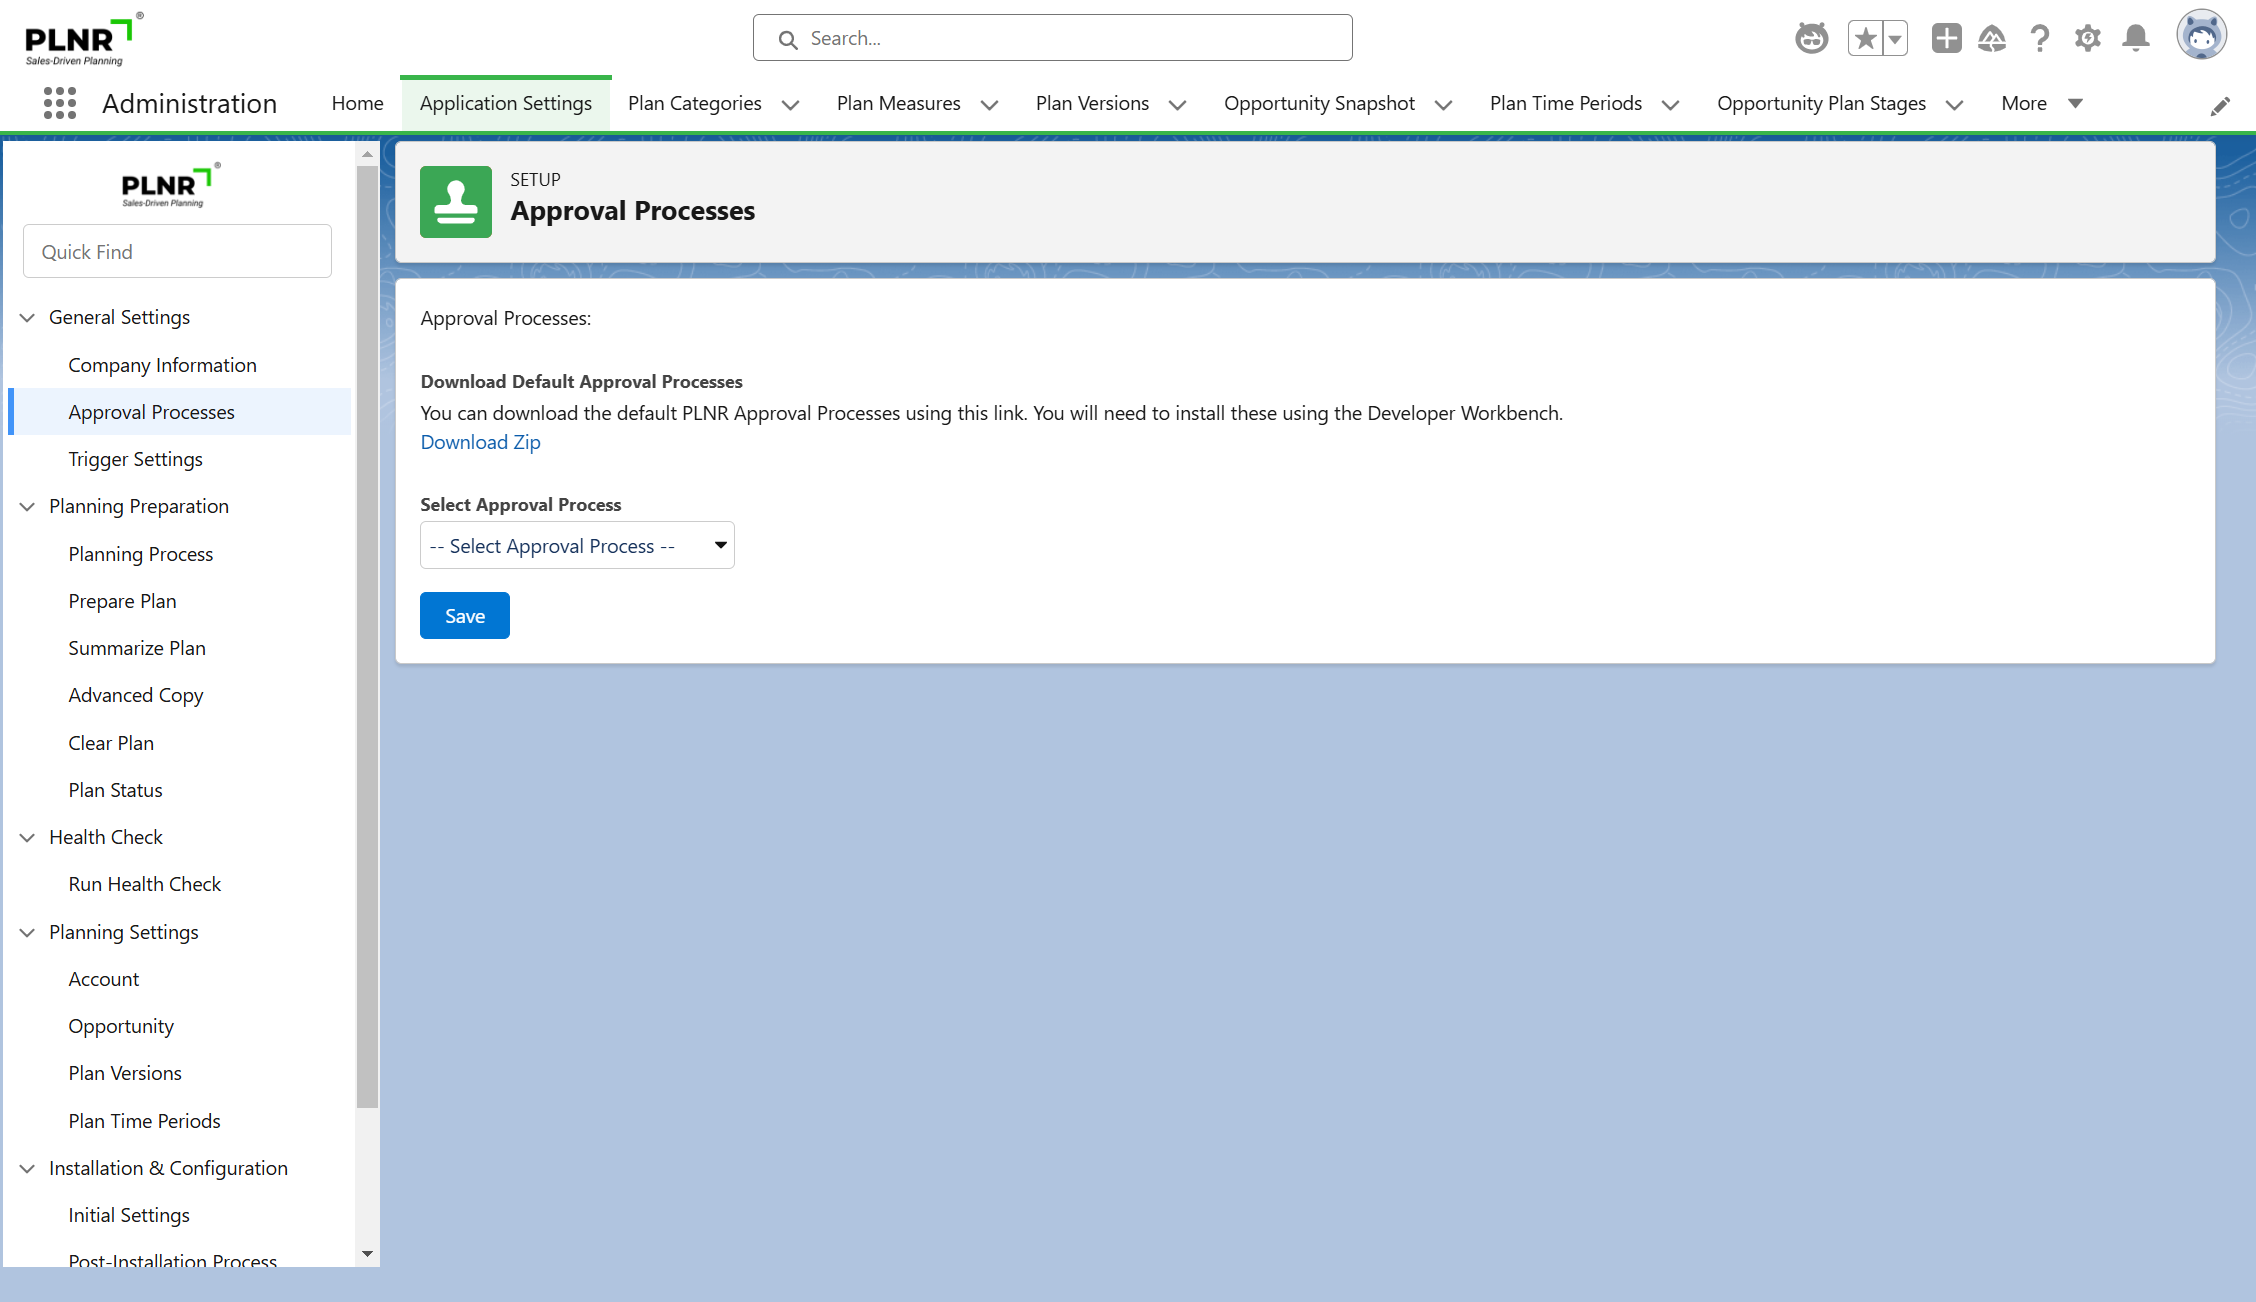This screenshot has height=1302, width=2256.
Task: Switch to the Home tab
Action: (357, 103)
